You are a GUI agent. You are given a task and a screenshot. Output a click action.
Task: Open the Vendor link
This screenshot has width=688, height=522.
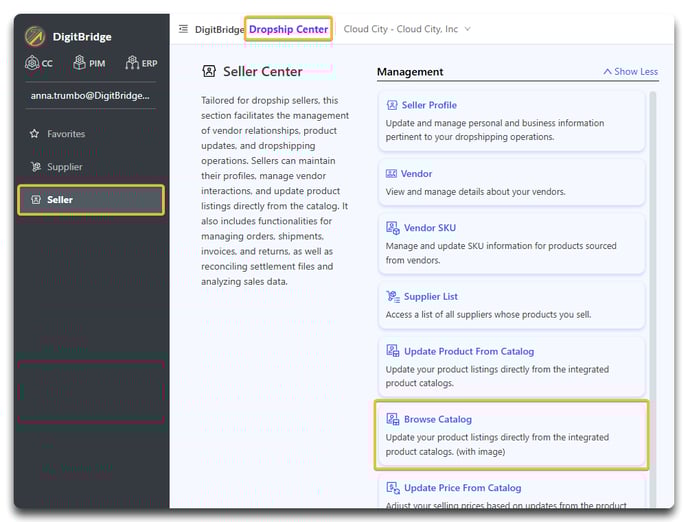click(416, 174)
